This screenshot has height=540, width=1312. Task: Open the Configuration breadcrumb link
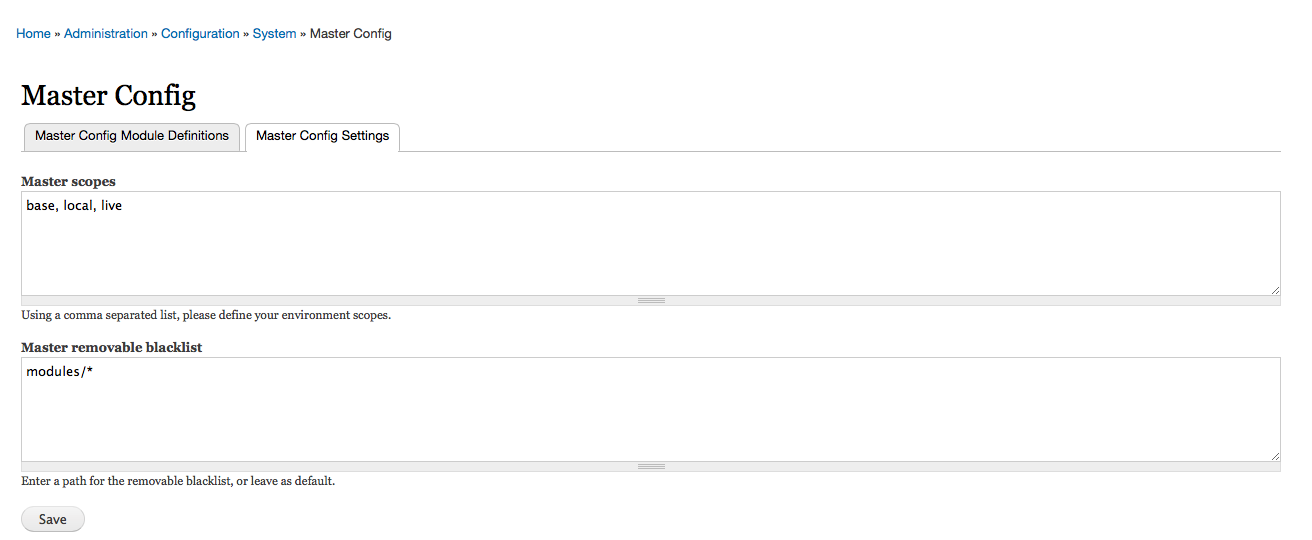tap(200, 34)
